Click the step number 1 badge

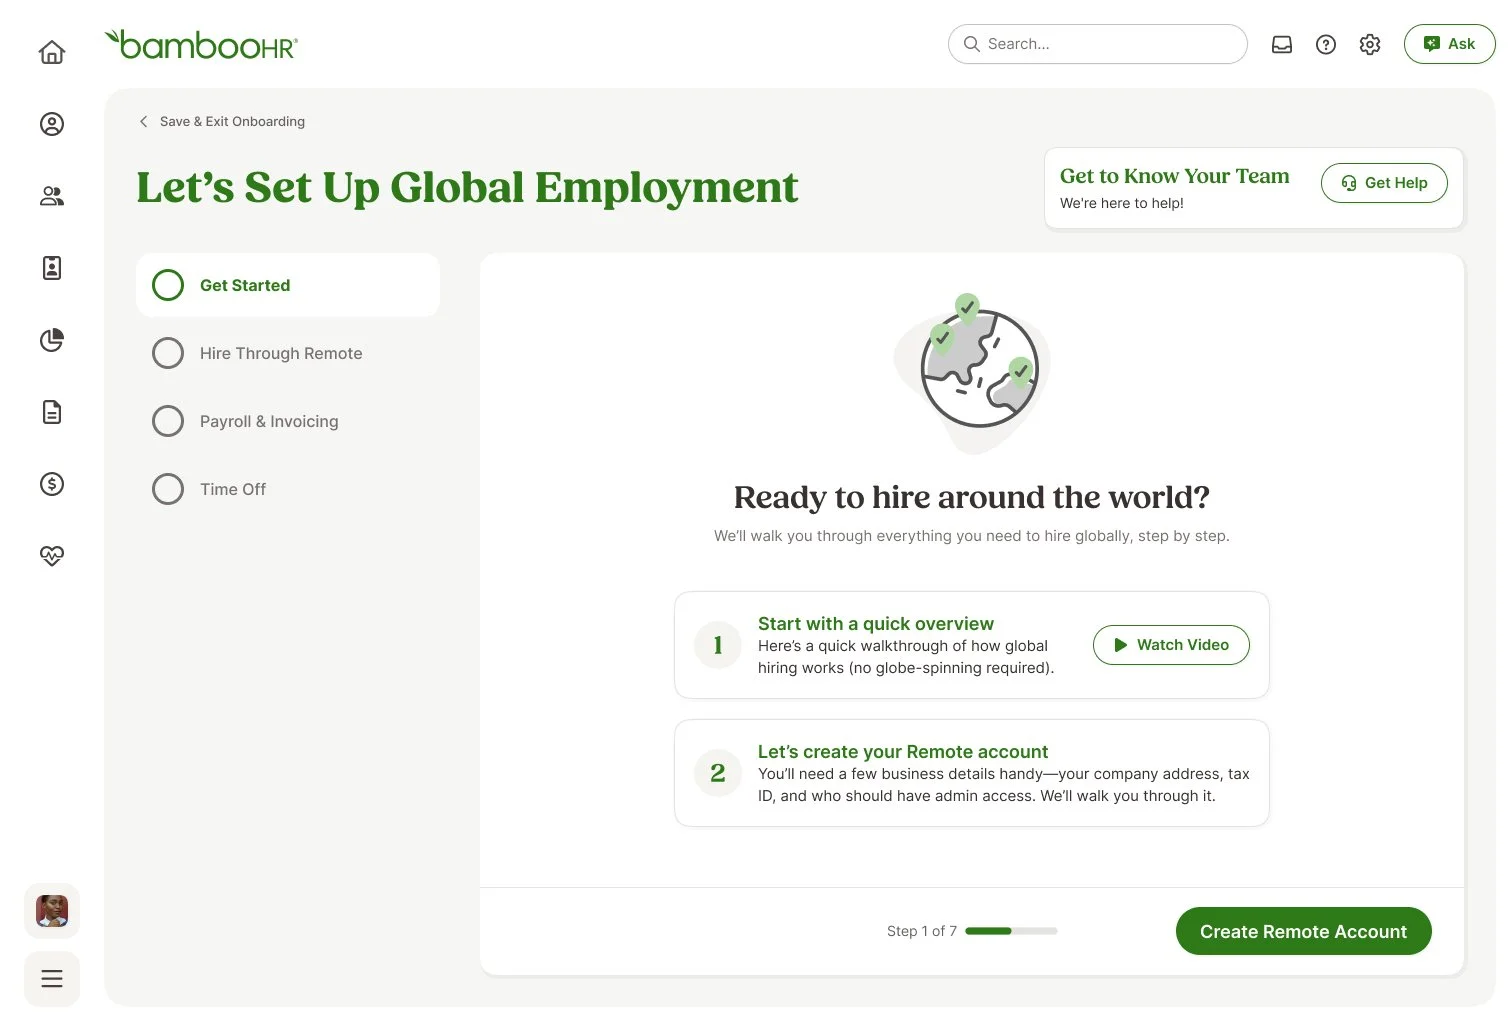coord(718,645)
